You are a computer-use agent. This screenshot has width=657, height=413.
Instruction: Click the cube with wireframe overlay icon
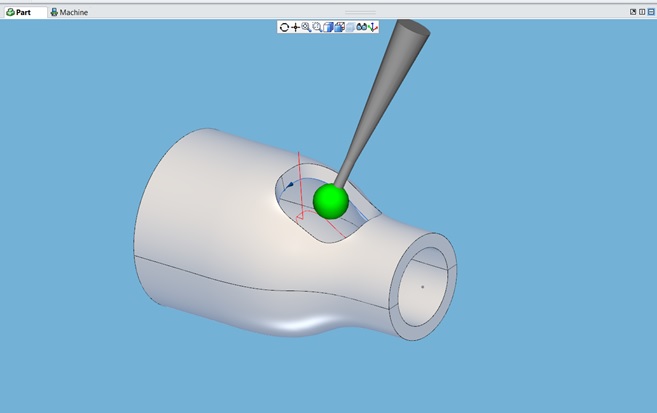[339, 27]
